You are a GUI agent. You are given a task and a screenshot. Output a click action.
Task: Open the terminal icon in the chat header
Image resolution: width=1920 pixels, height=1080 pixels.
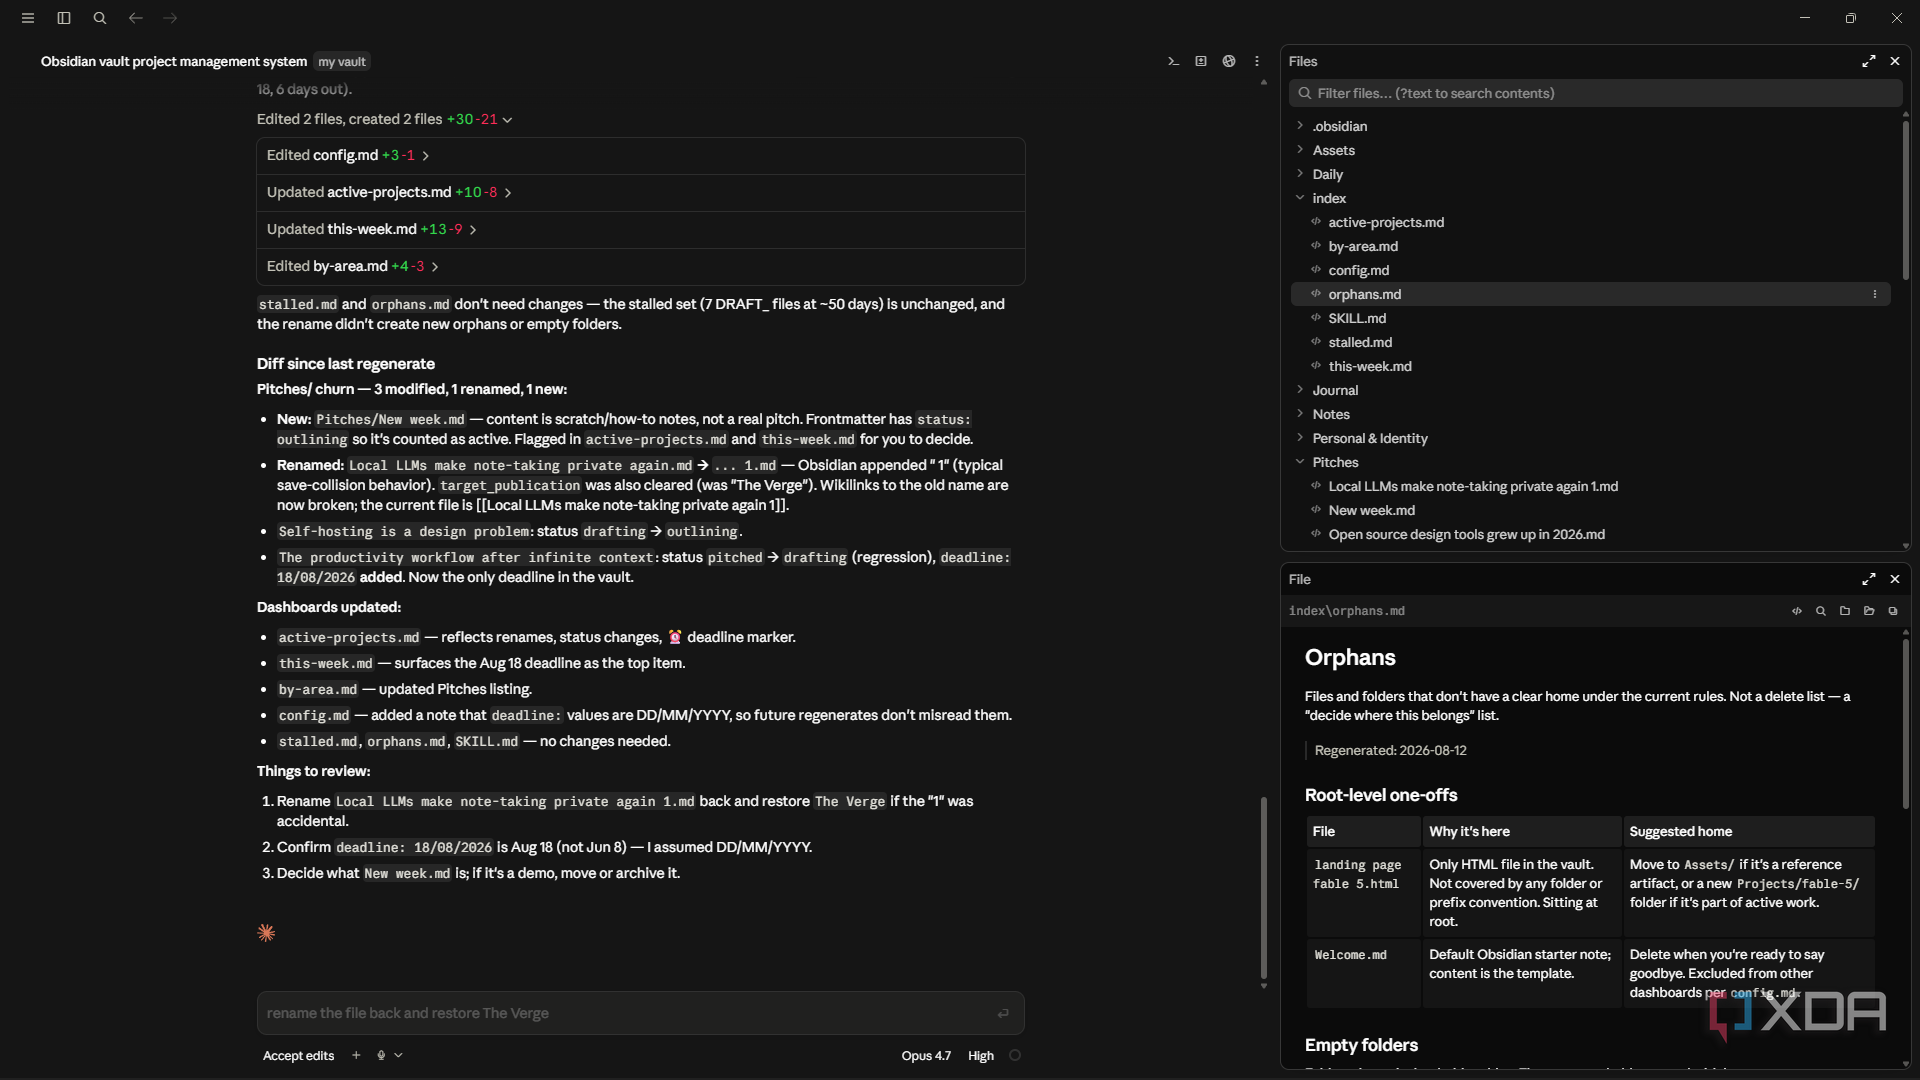tap(1173, 61)
